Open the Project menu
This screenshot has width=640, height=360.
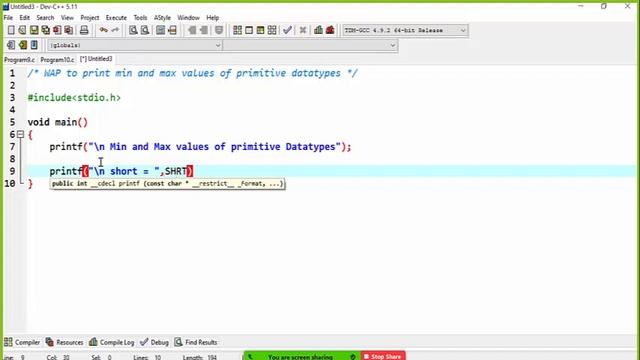89,18
